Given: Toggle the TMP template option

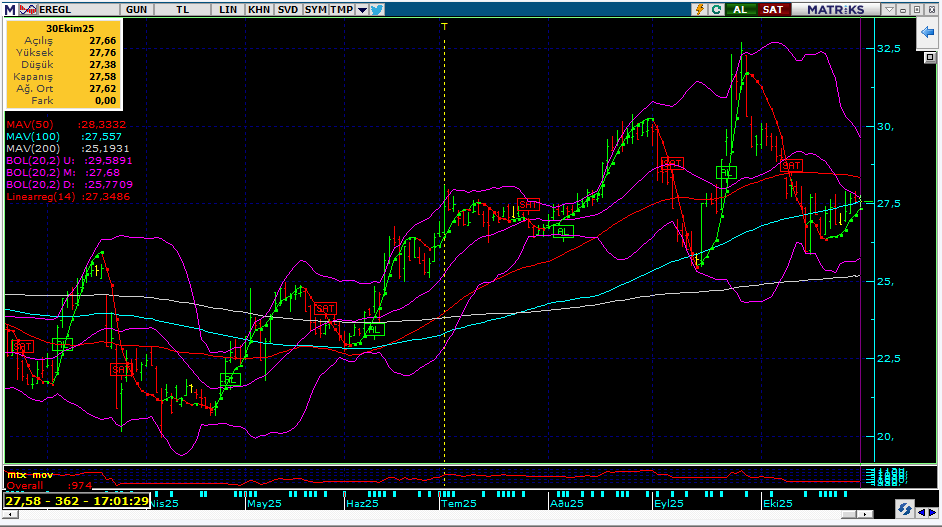Looking at the screenshot, I should pyautogui.click(x=341, y=9).
